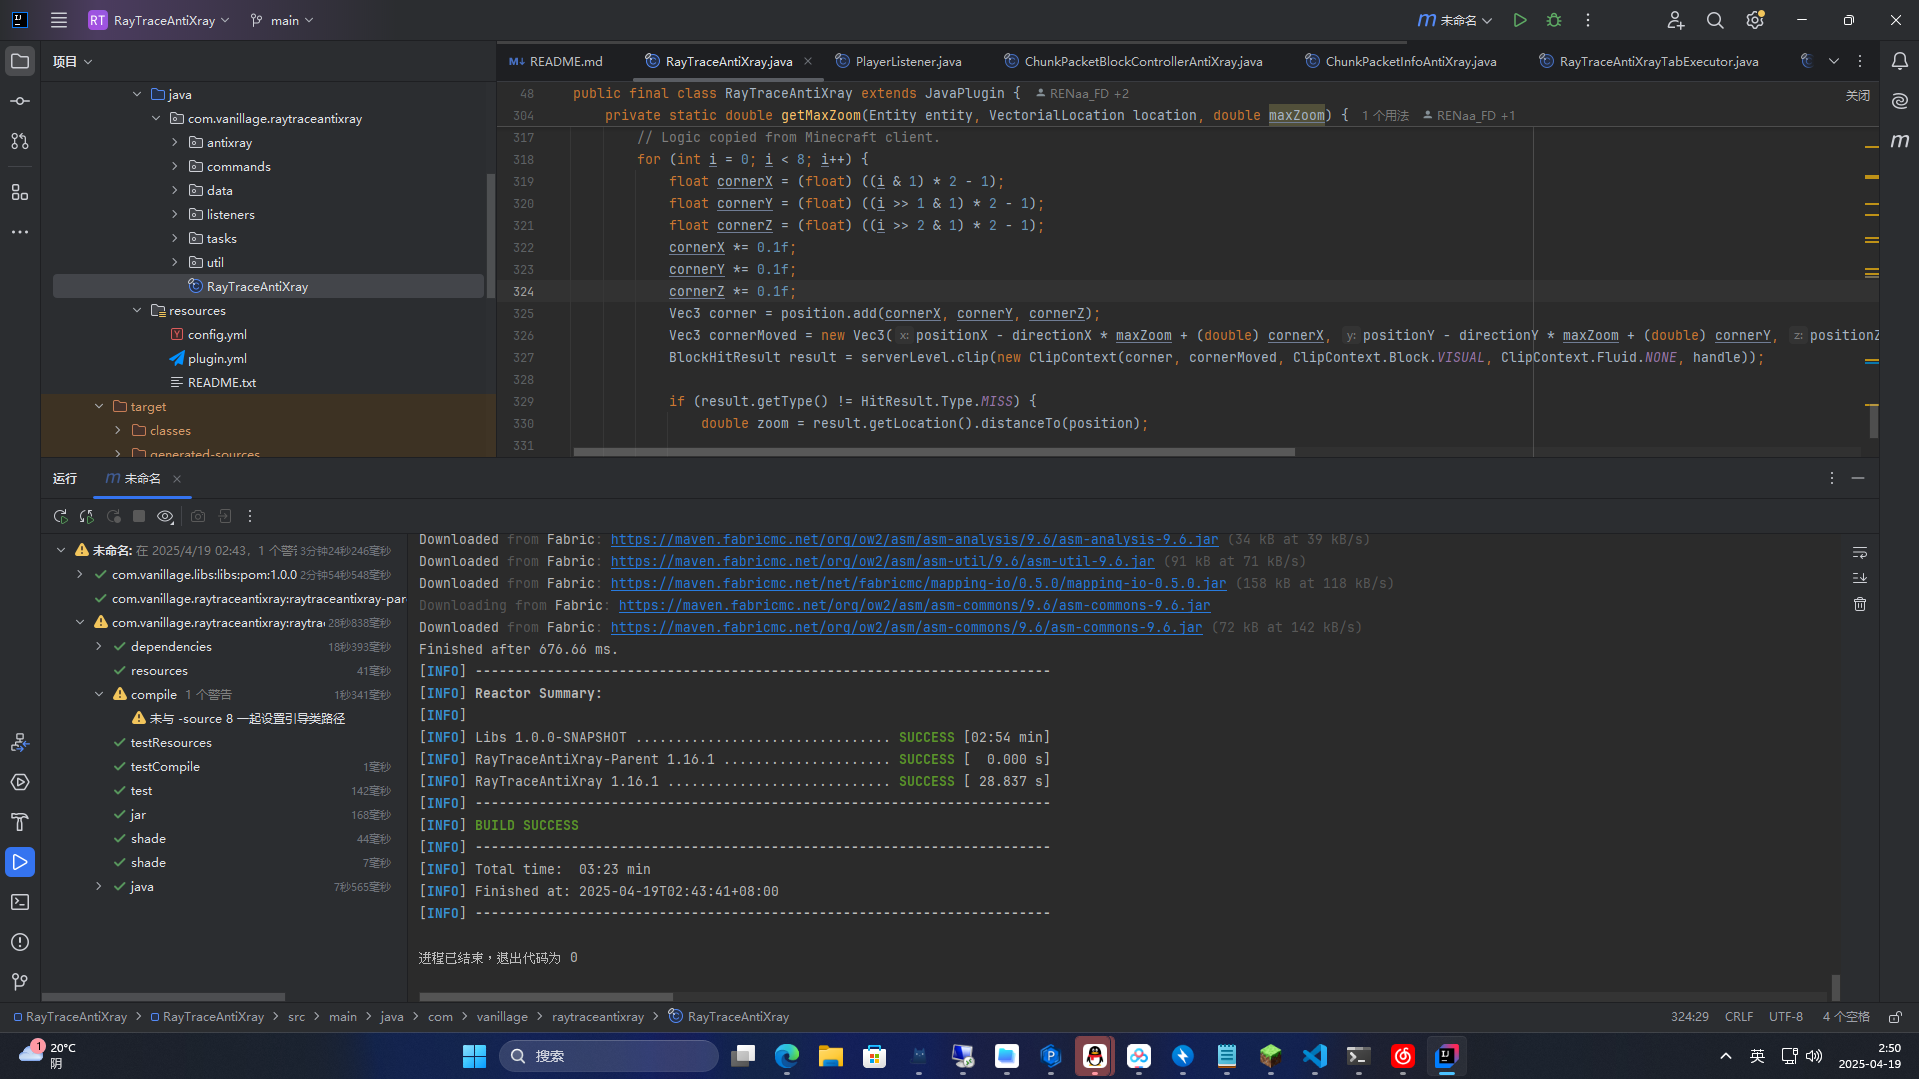Click the Debug bug icon in the title bar
Screen dimensions: 1919x1079
pyautogui.click(x=1553, y=20)
